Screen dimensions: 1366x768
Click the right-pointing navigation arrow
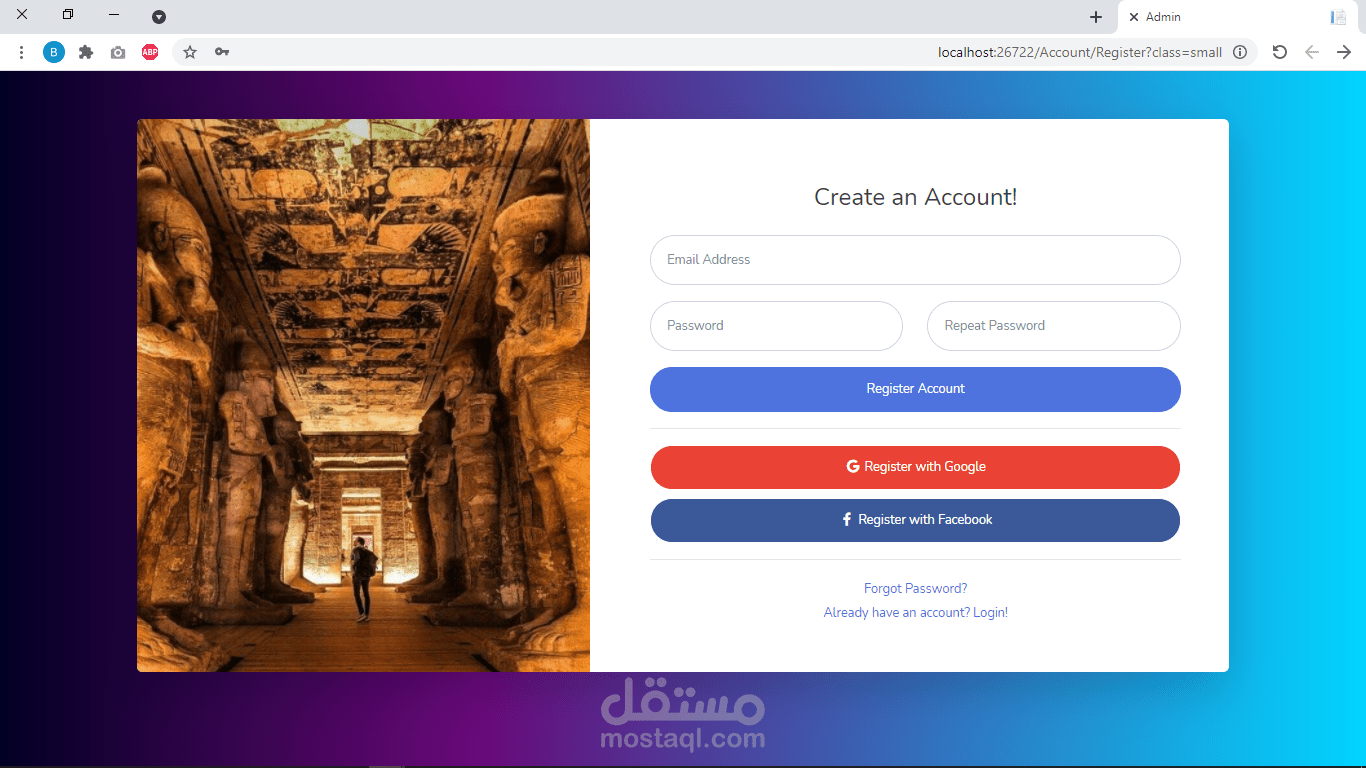(x=1344, y=52)
